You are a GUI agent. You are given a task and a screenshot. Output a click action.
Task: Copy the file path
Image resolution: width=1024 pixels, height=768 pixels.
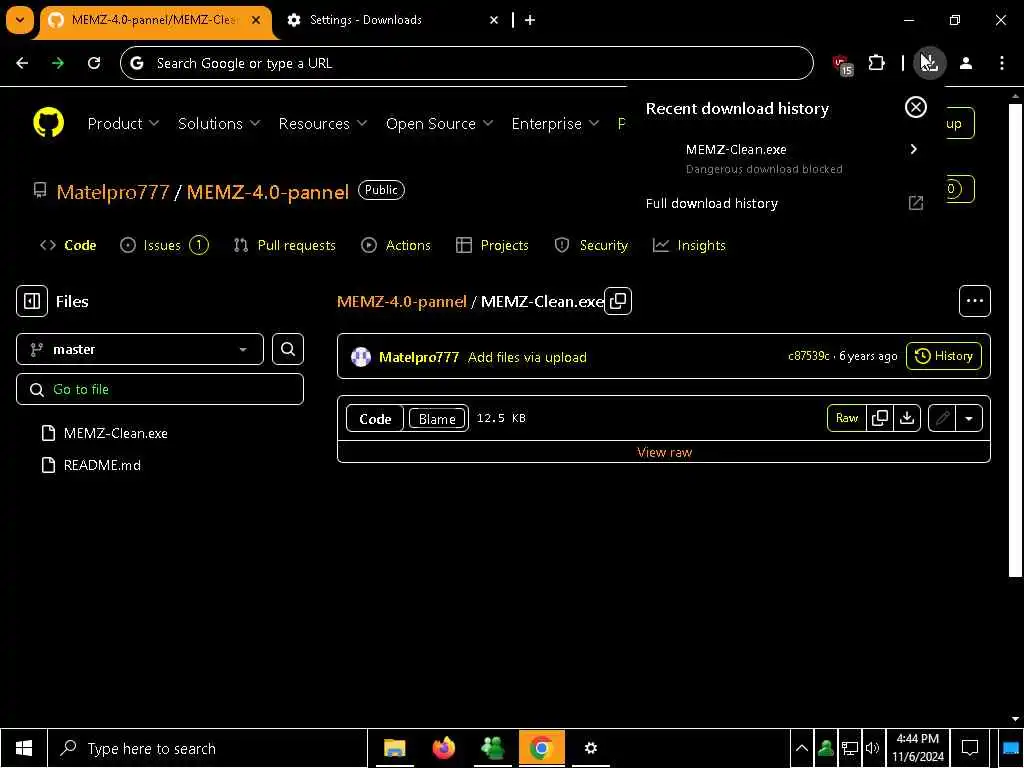coord(618,301)
